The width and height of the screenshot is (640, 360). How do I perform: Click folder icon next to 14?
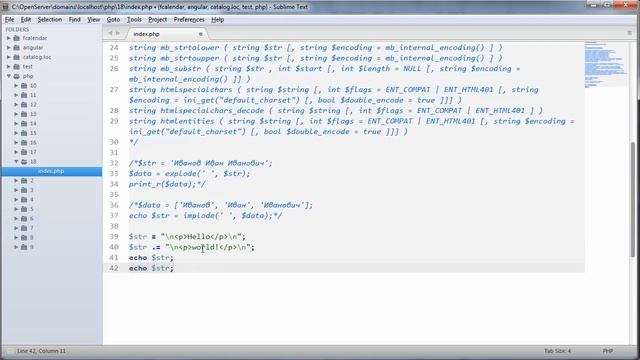point(24,124)
